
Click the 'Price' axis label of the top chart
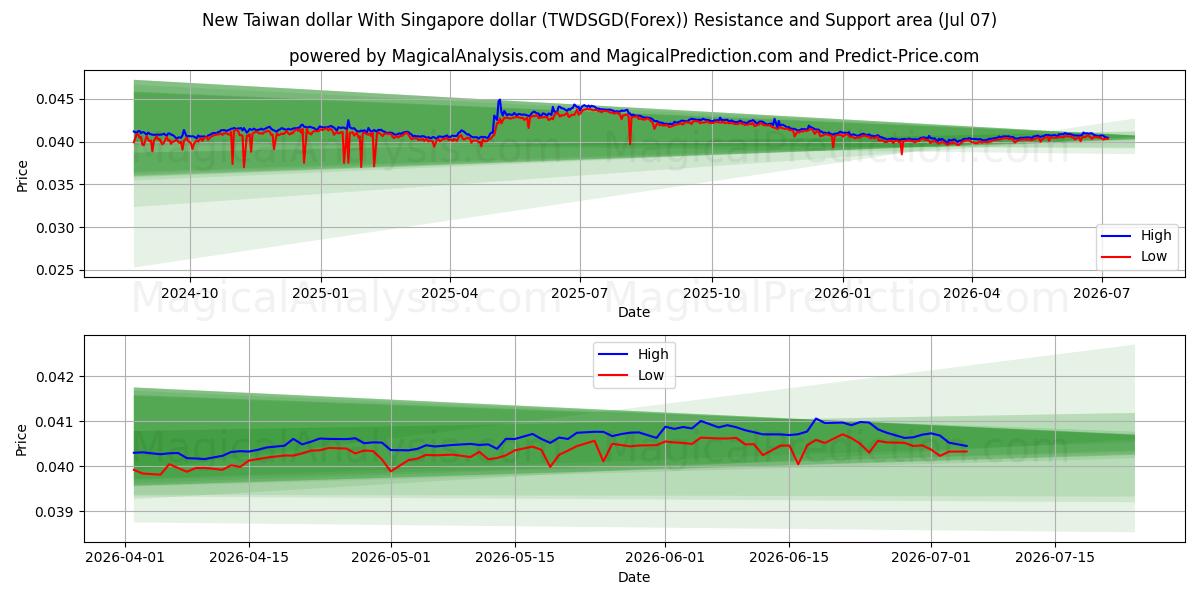[22, 174]
